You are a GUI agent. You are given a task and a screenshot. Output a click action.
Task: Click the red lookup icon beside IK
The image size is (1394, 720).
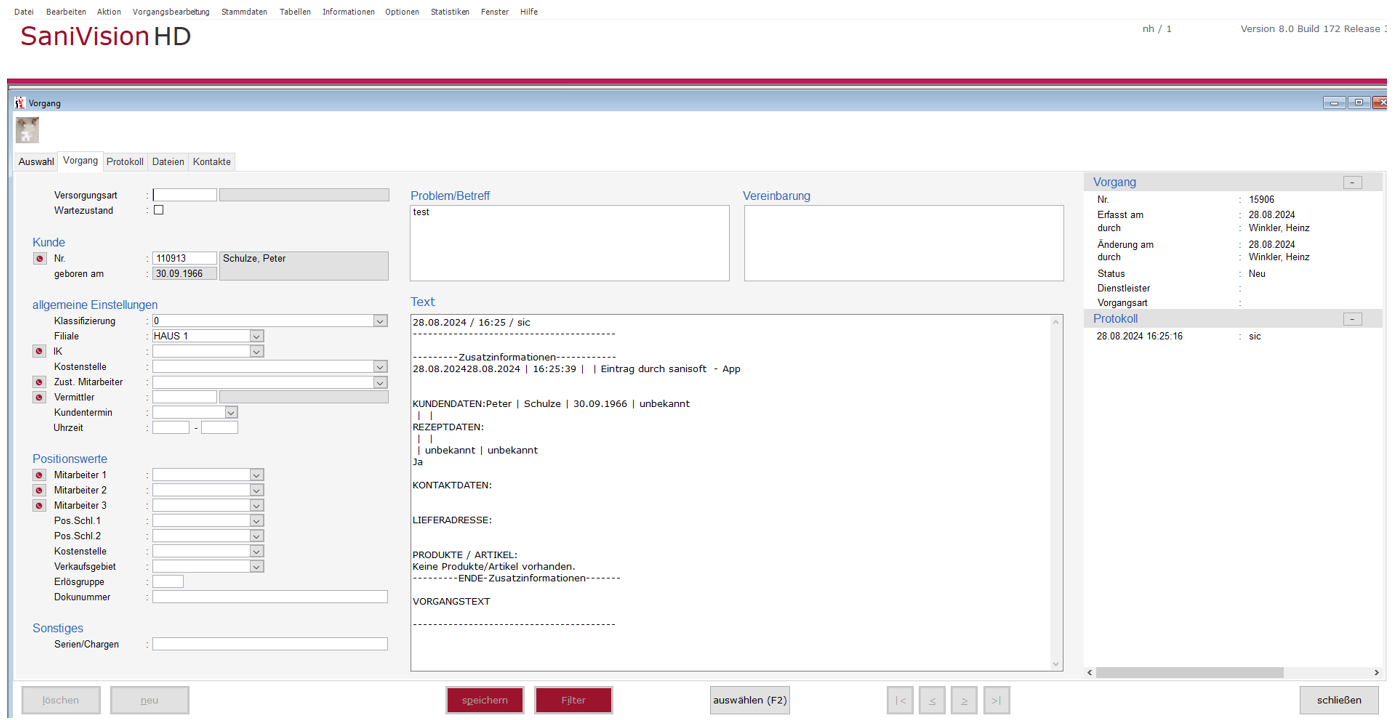[39, 352]
